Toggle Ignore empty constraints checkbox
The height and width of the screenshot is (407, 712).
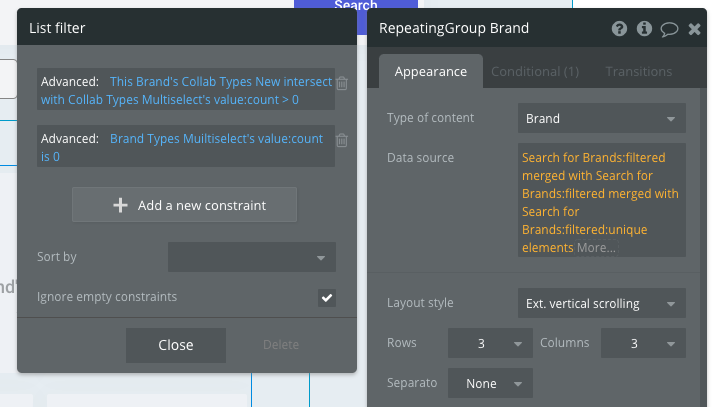[327, 297]
